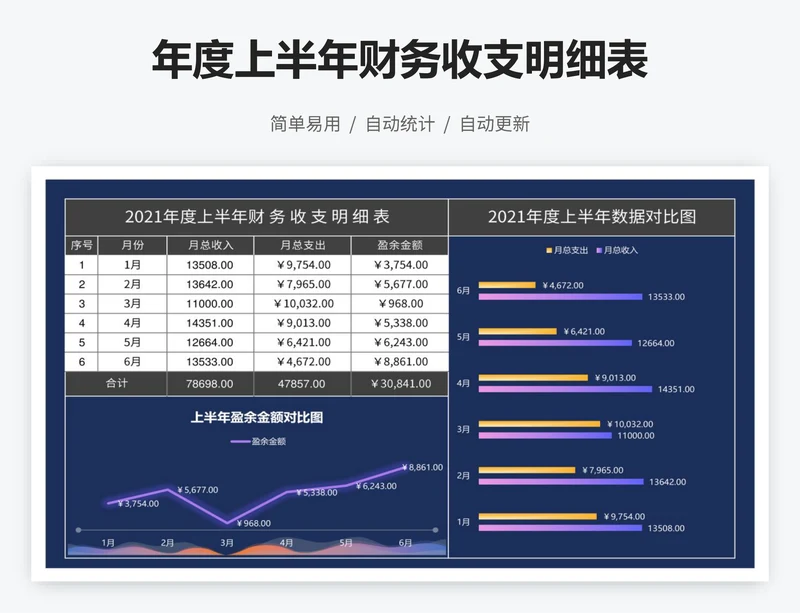Click the 6月 purple income bar
Screen dimensions: 800x613
(x=560, y=297)
